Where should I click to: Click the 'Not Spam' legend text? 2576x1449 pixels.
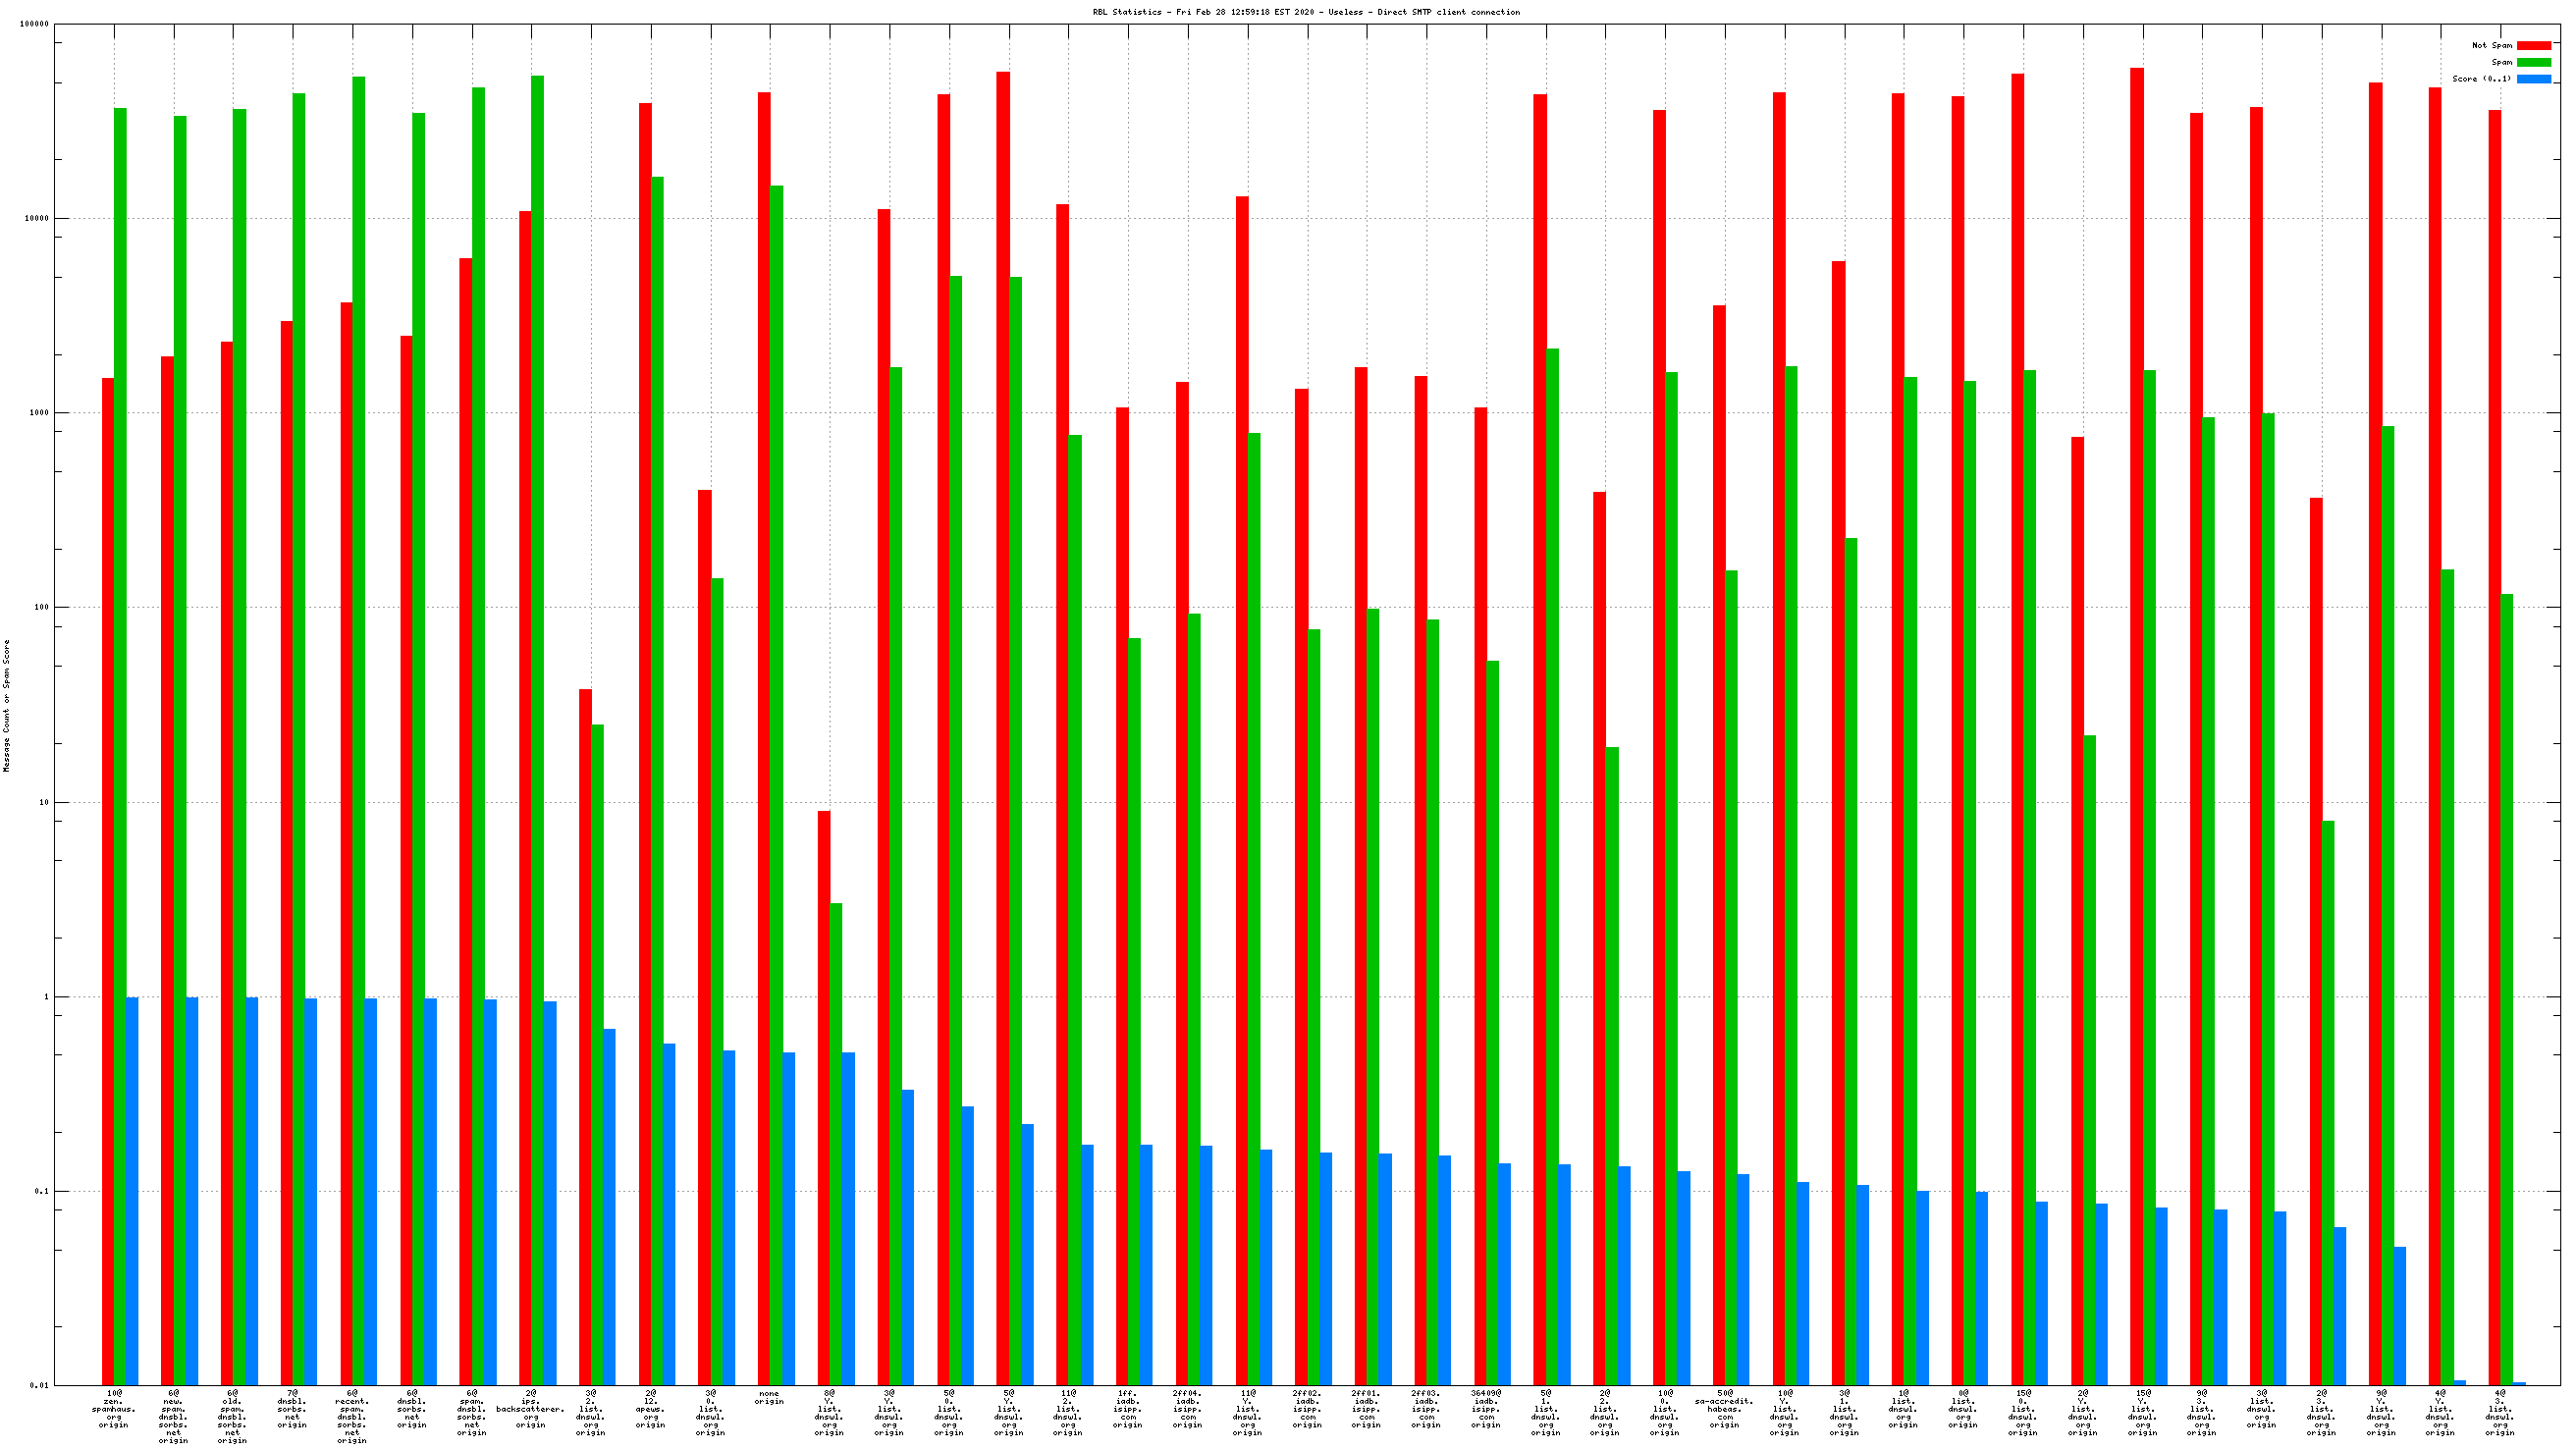[2491, 45]
